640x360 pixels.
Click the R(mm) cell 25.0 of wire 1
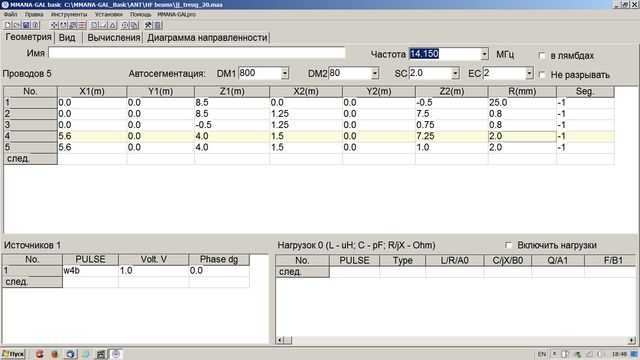tap(522, 102)
